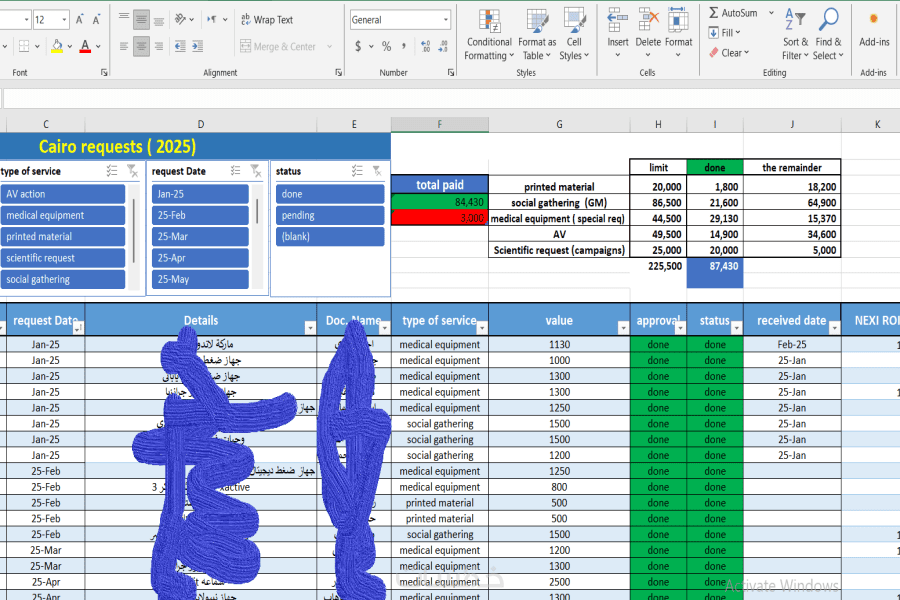Open the font color dropdown arrow
This screenshot has height=600, width=900.
99,47
